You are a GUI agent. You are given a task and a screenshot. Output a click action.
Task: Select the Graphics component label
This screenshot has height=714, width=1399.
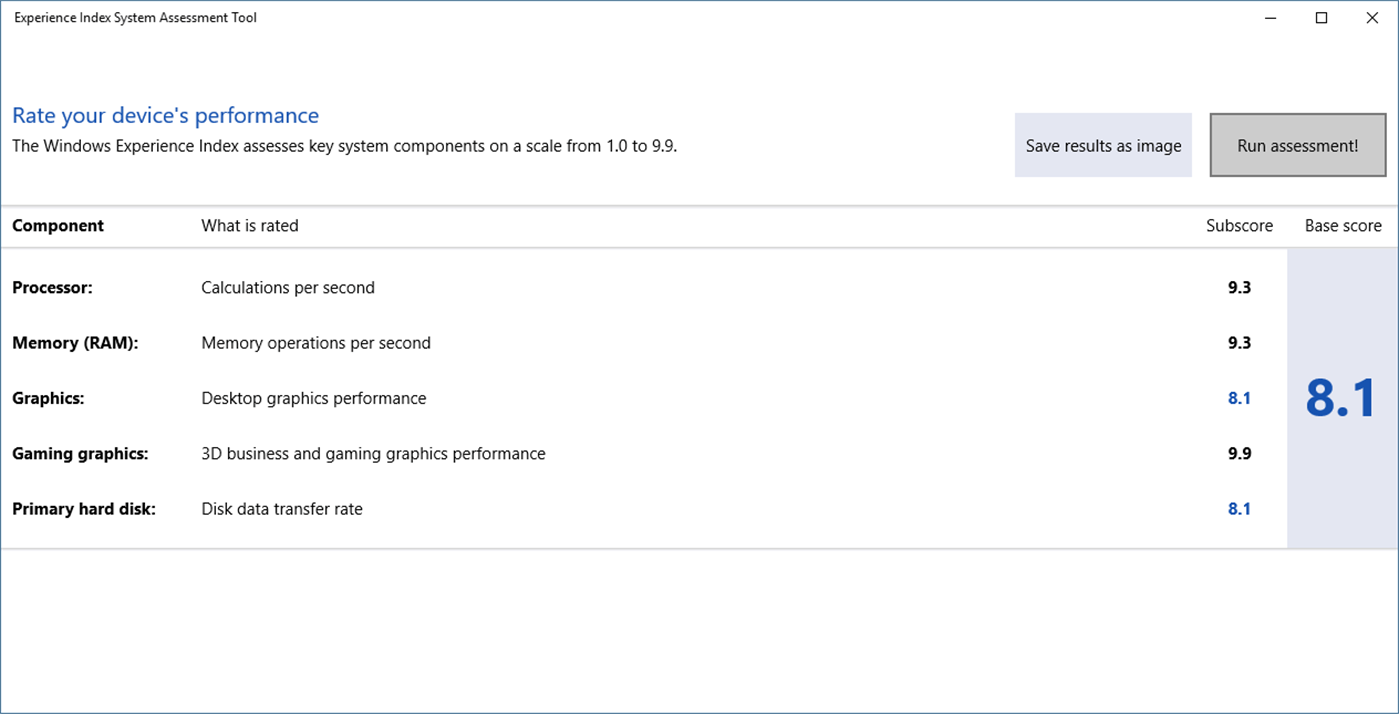pyautogui.click(x=48, y=398)
